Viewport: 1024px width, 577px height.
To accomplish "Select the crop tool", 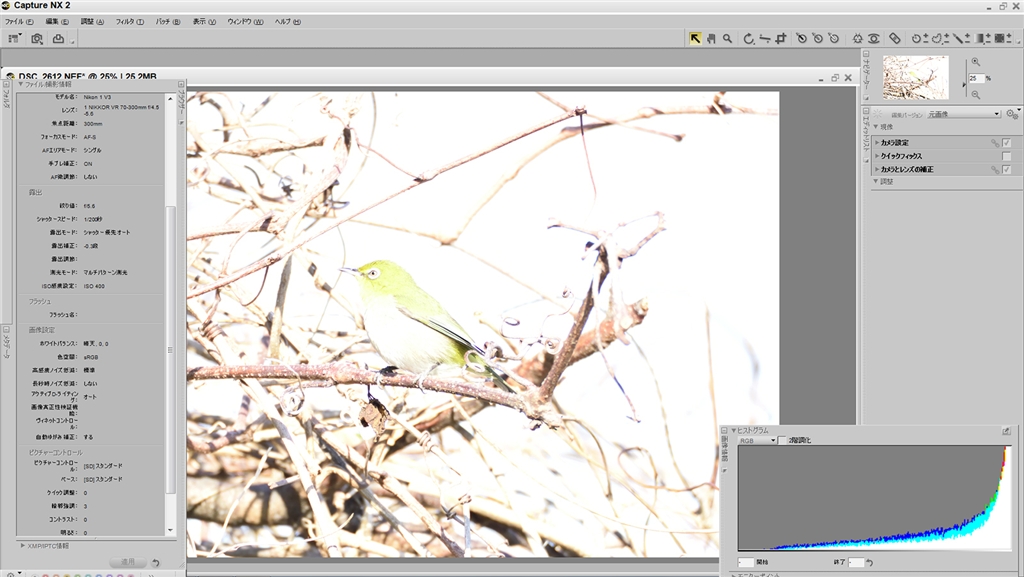I will click(780, 39).
